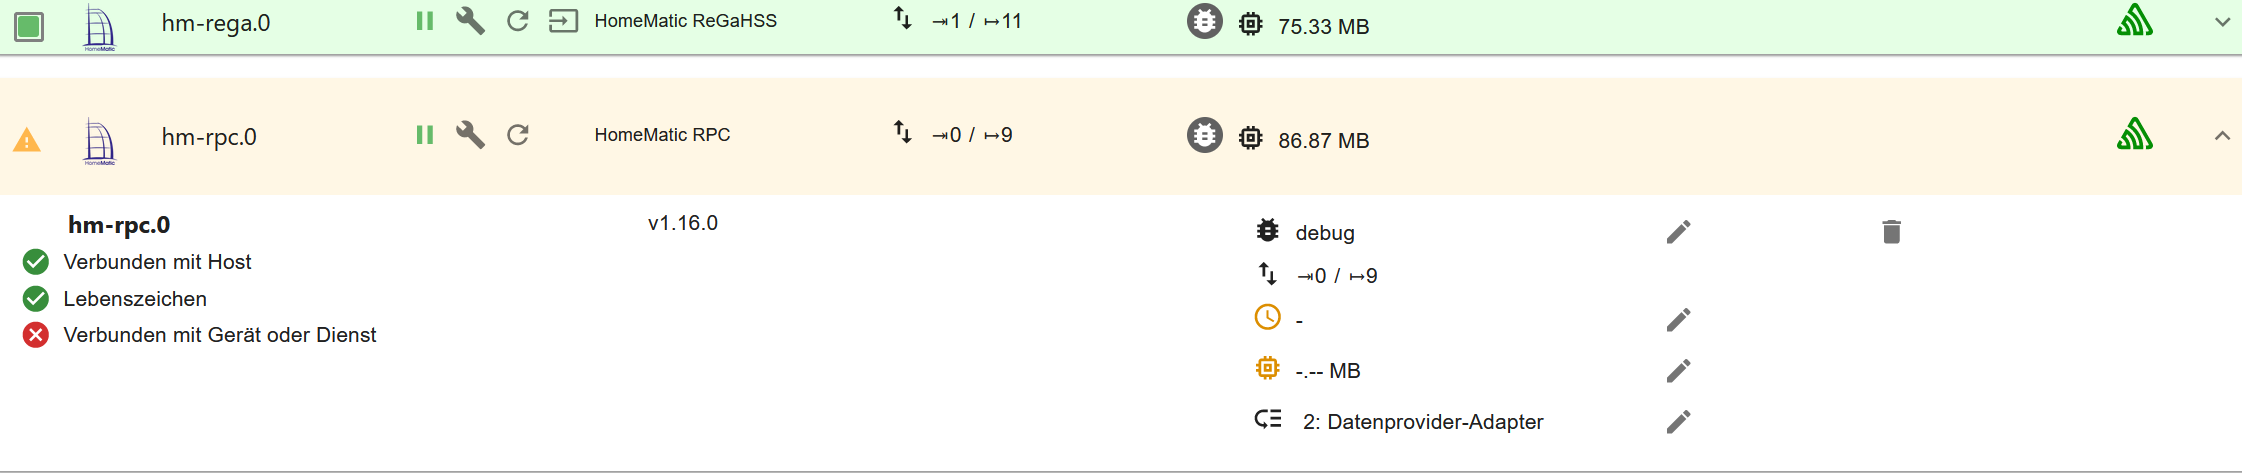
Task: Open HomeMatic ReGaHSS web link icon
Action: pyautogui.click(x=563, y=21)
